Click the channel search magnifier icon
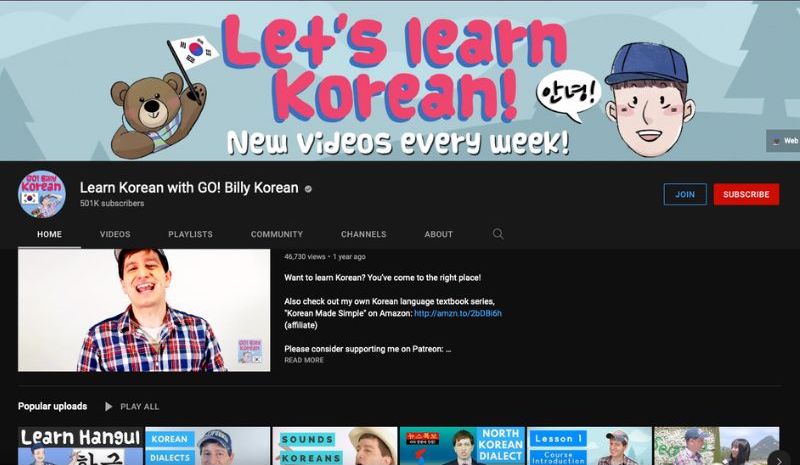Viewport: 800px width, 465px height. pos(498,234)
